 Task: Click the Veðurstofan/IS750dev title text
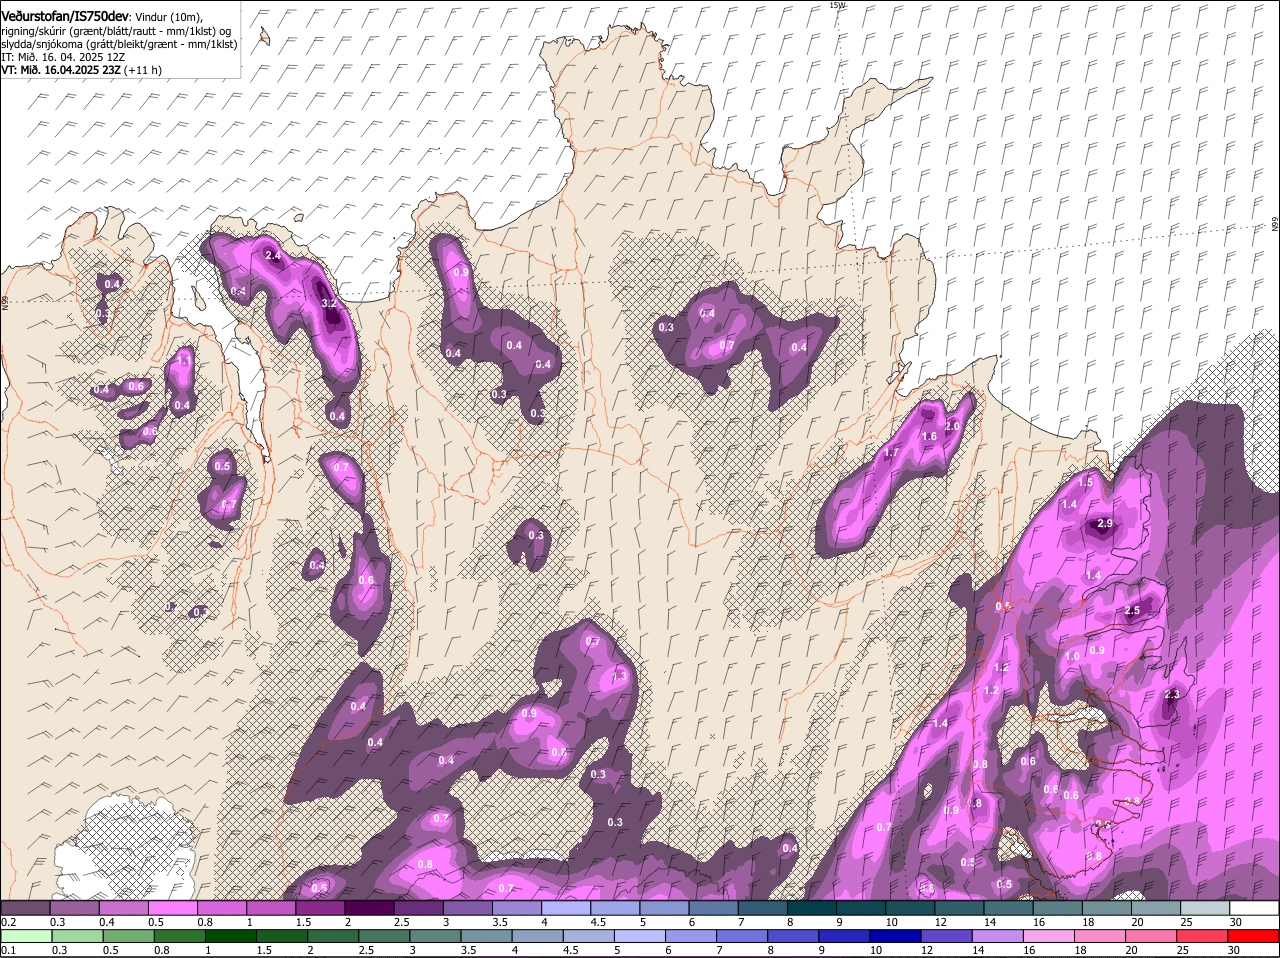[65, 17]
